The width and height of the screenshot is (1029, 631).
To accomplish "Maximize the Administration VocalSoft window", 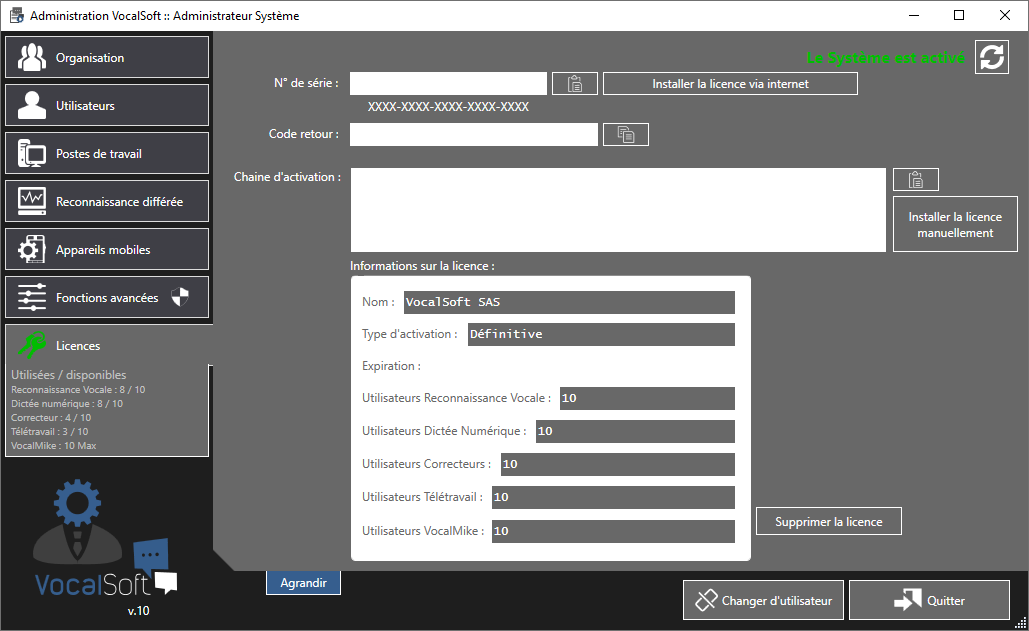I will point(959,15).
